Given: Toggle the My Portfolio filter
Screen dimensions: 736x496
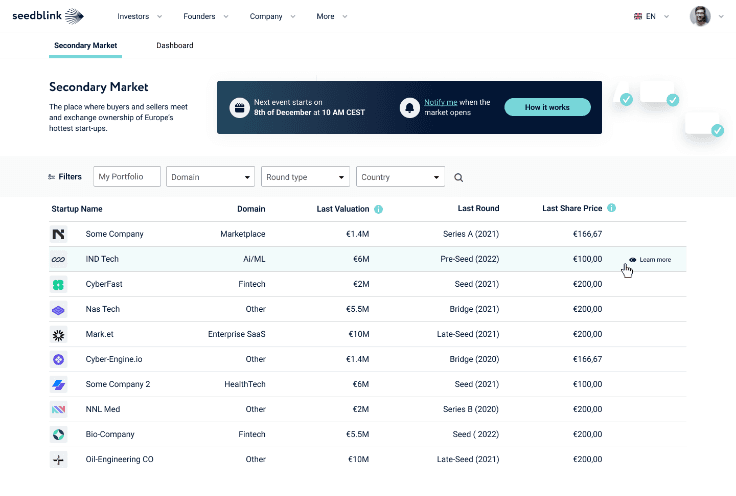Looking at the screenshot, I should point(127,176).
